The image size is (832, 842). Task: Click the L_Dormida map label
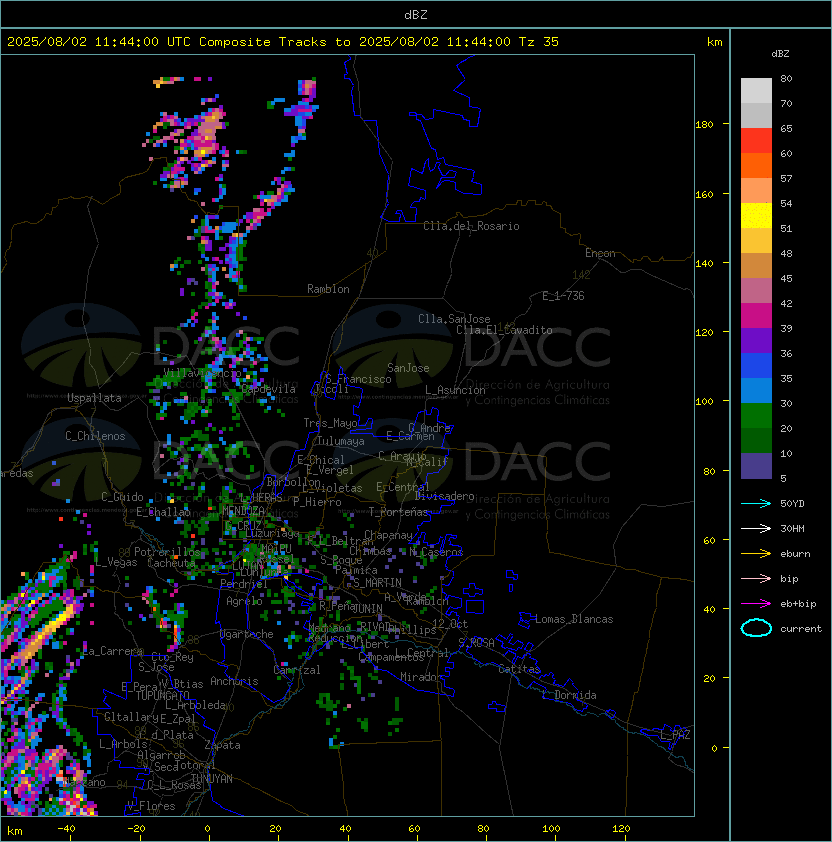[569, 695]
